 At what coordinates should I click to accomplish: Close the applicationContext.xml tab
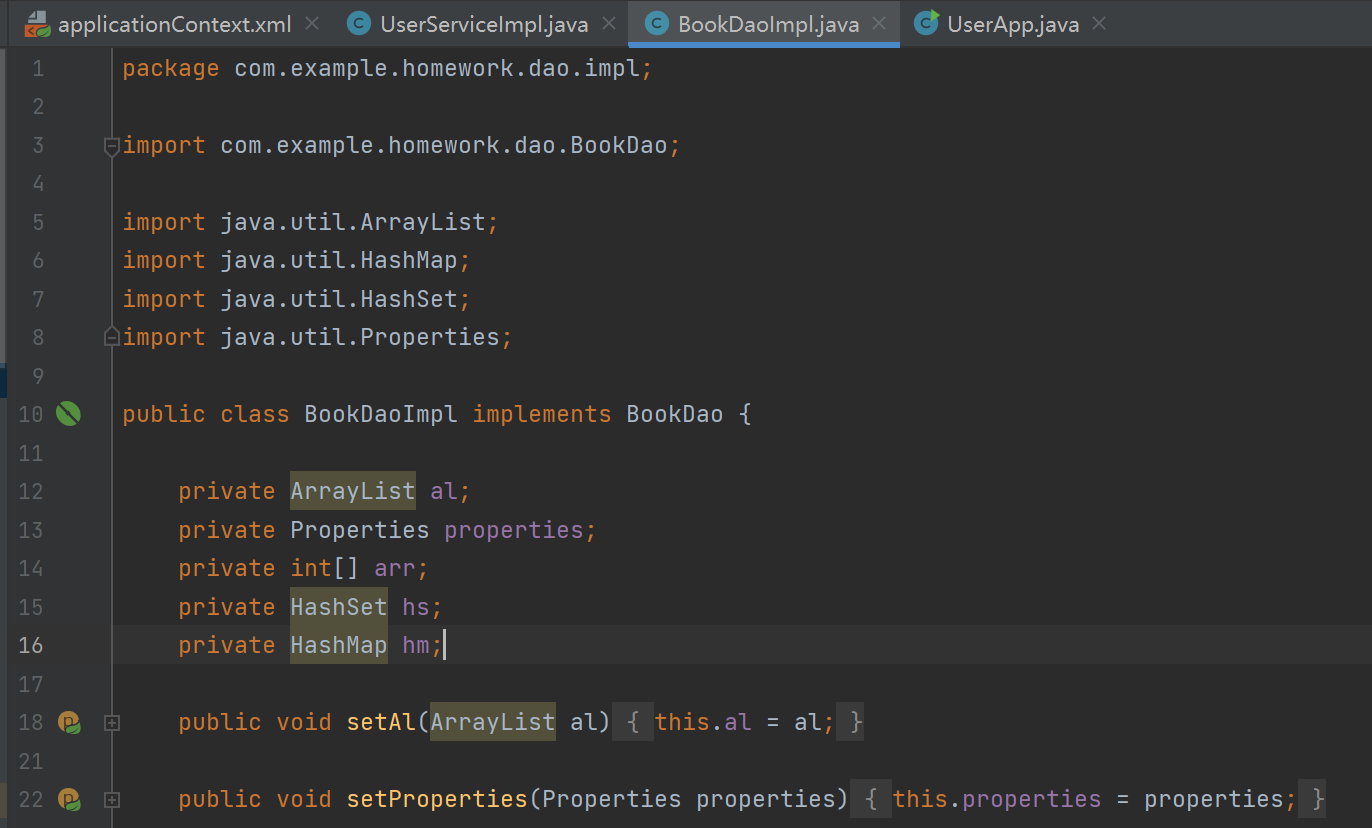tap(312, 23)
